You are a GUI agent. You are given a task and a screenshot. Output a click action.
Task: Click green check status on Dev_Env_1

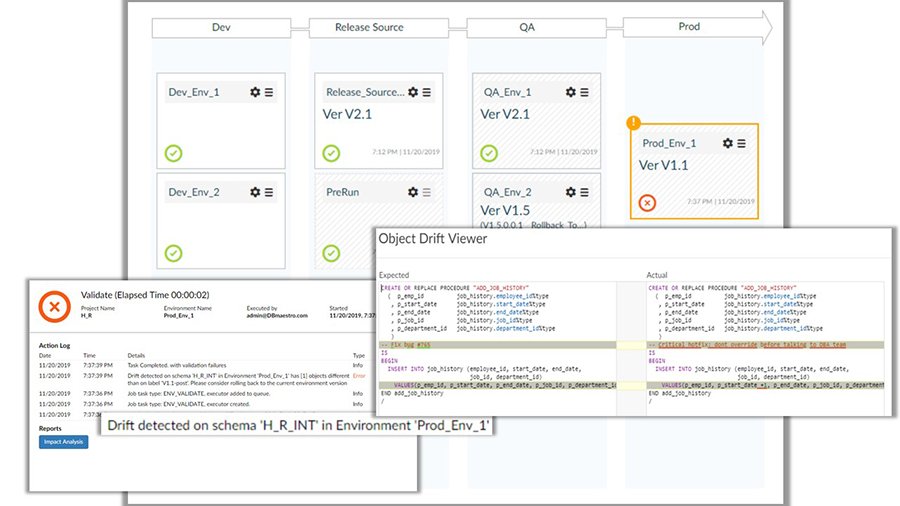tap(174, 153)
